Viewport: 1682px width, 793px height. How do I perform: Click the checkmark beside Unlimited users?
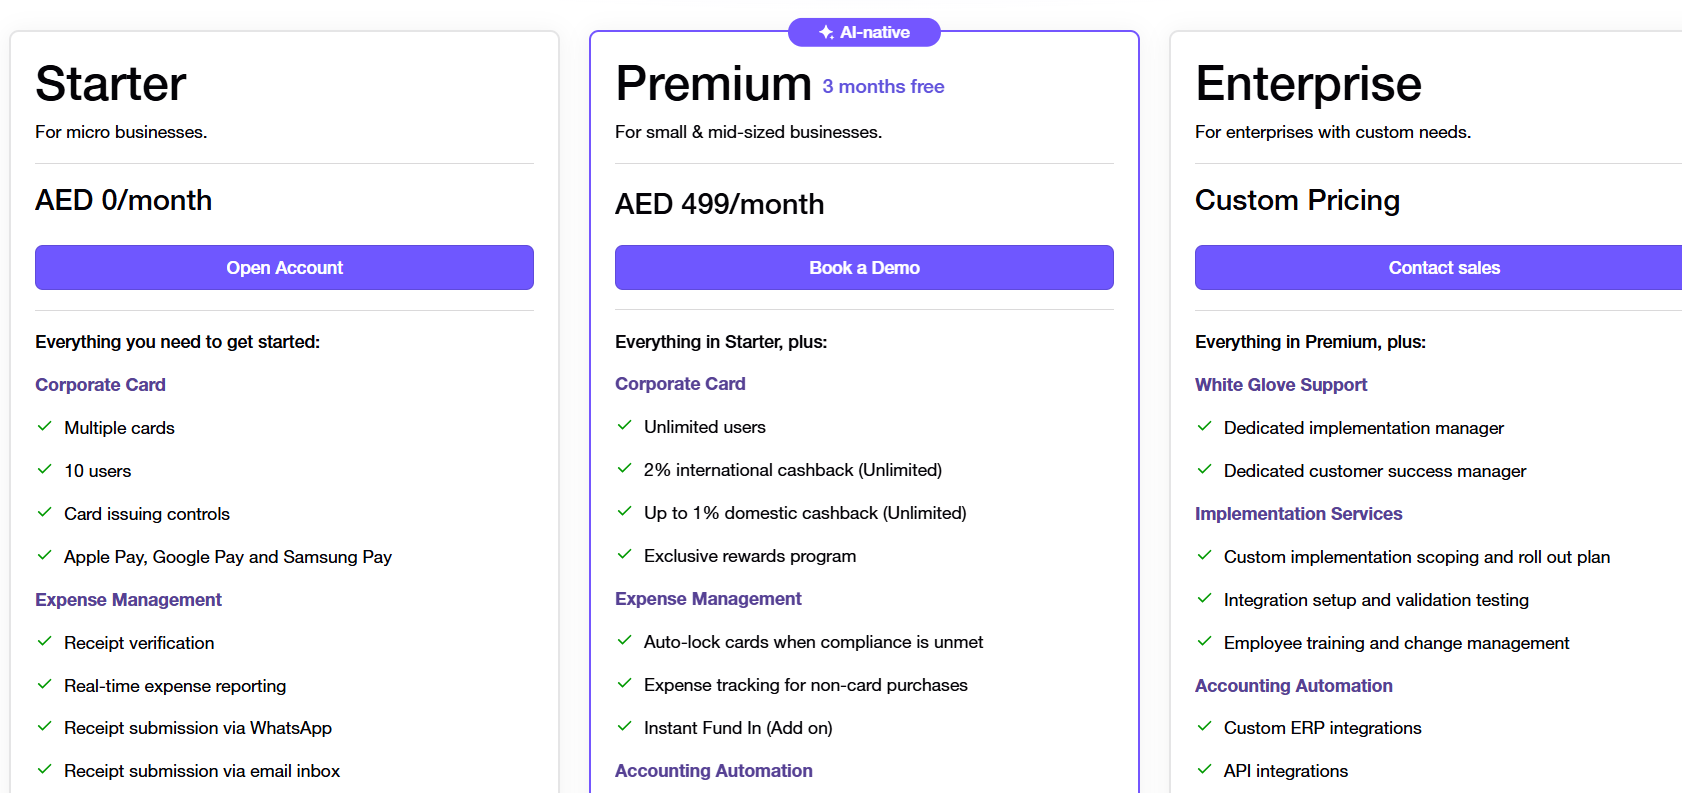(x=624, y=425)
